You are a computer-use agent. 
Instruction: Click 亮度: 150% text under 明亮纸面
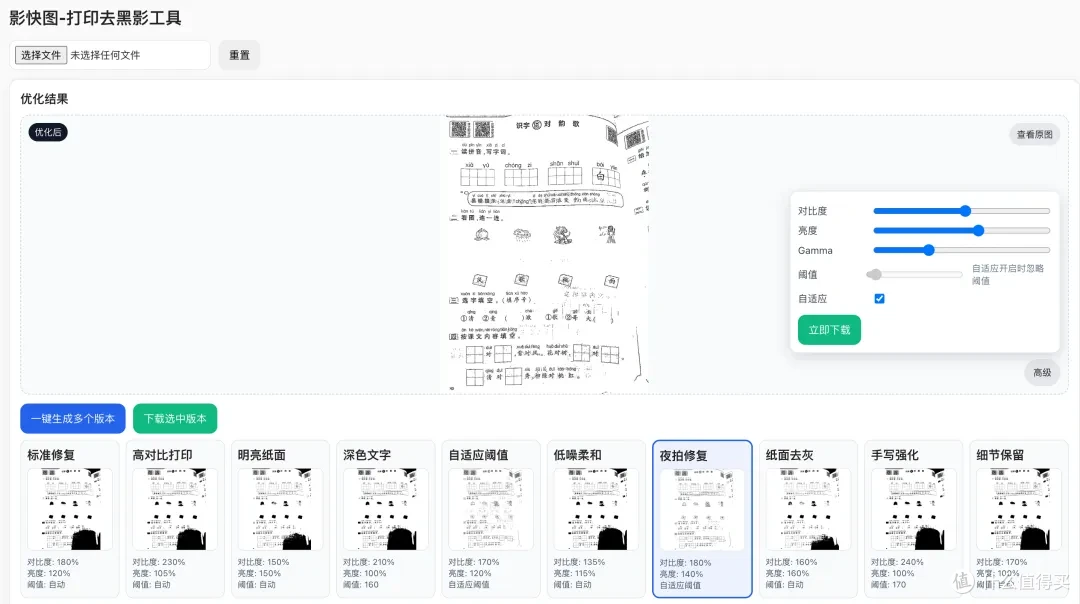tap(259, 573)
